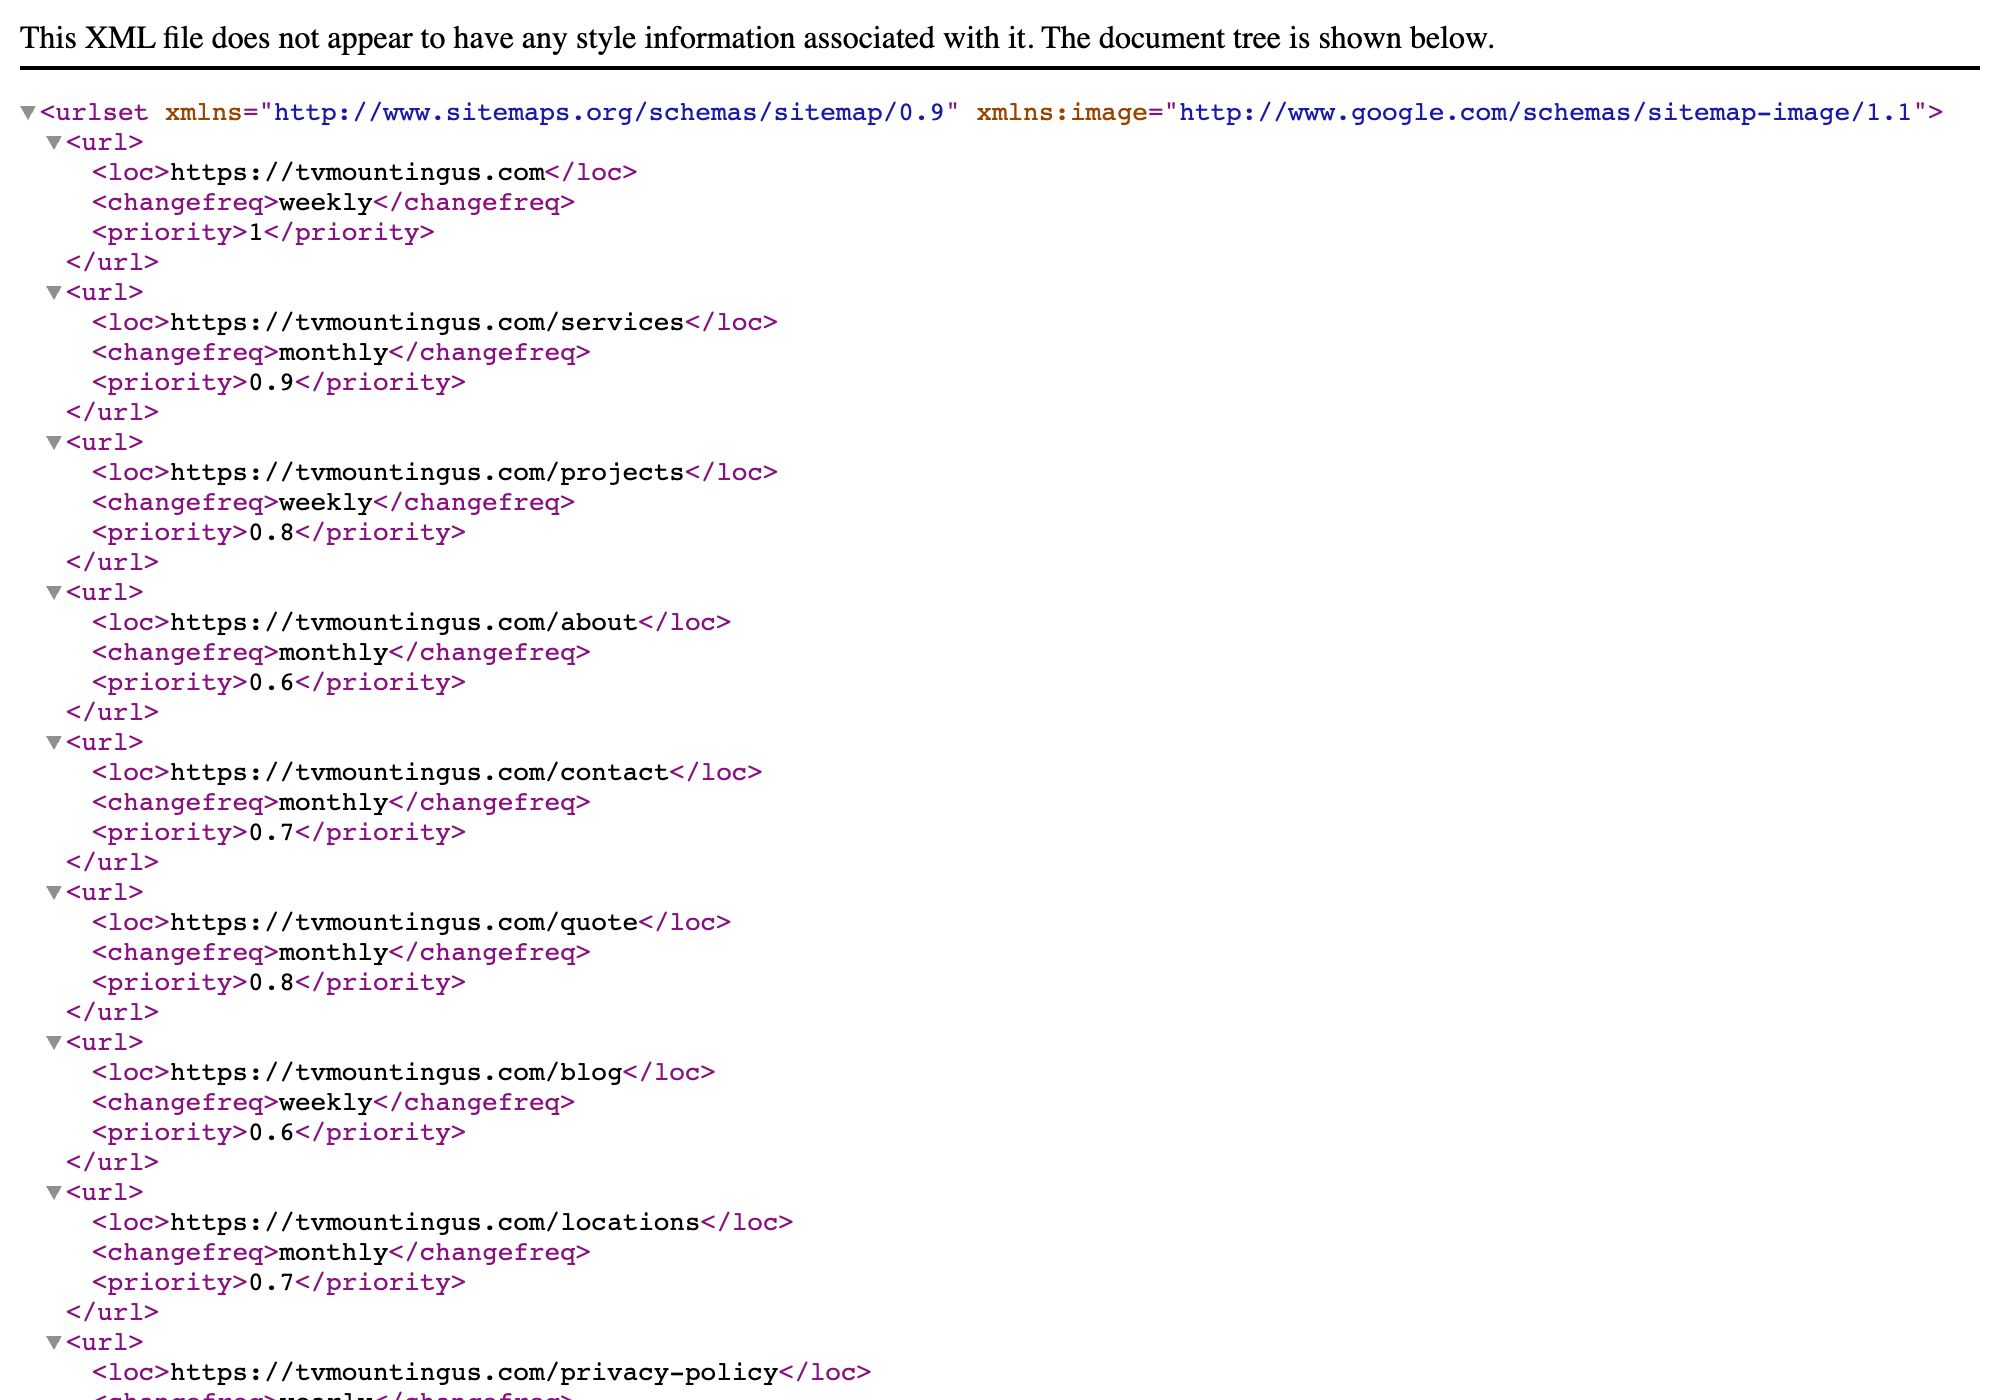2000x1400 pixels.
Task: Click the changefreq monthly value under /quote
Action: tap(334, 952)
